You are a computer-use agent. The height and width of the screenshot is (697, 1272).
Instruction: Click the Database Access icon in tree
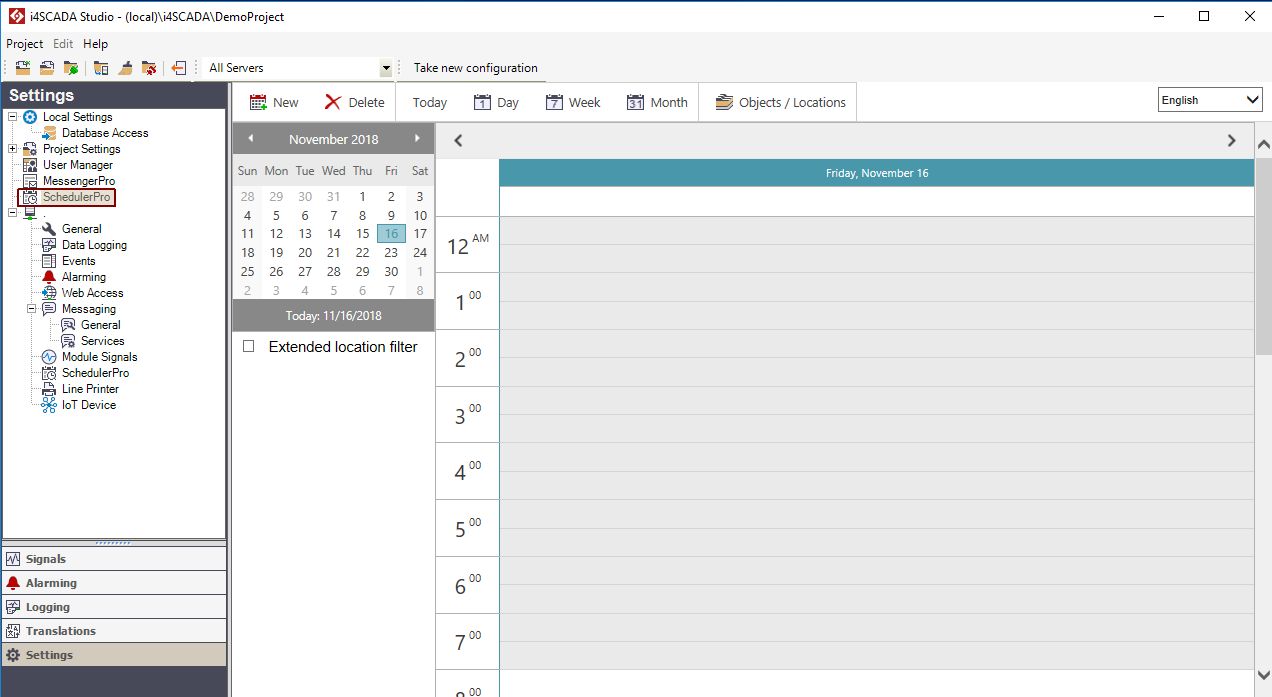click(x=49, y=133)
